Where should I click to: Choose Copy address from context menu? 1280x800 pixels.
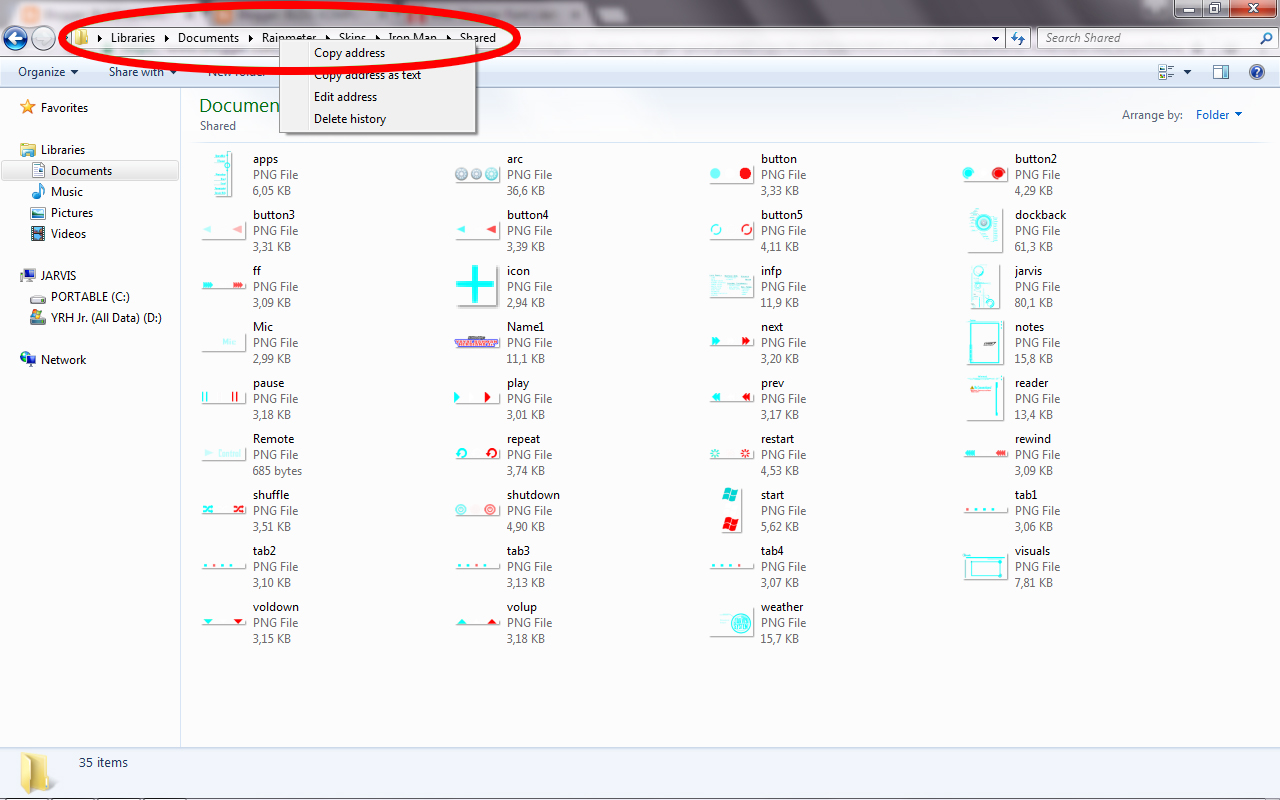pyautogui.click(x=349, y=53)
